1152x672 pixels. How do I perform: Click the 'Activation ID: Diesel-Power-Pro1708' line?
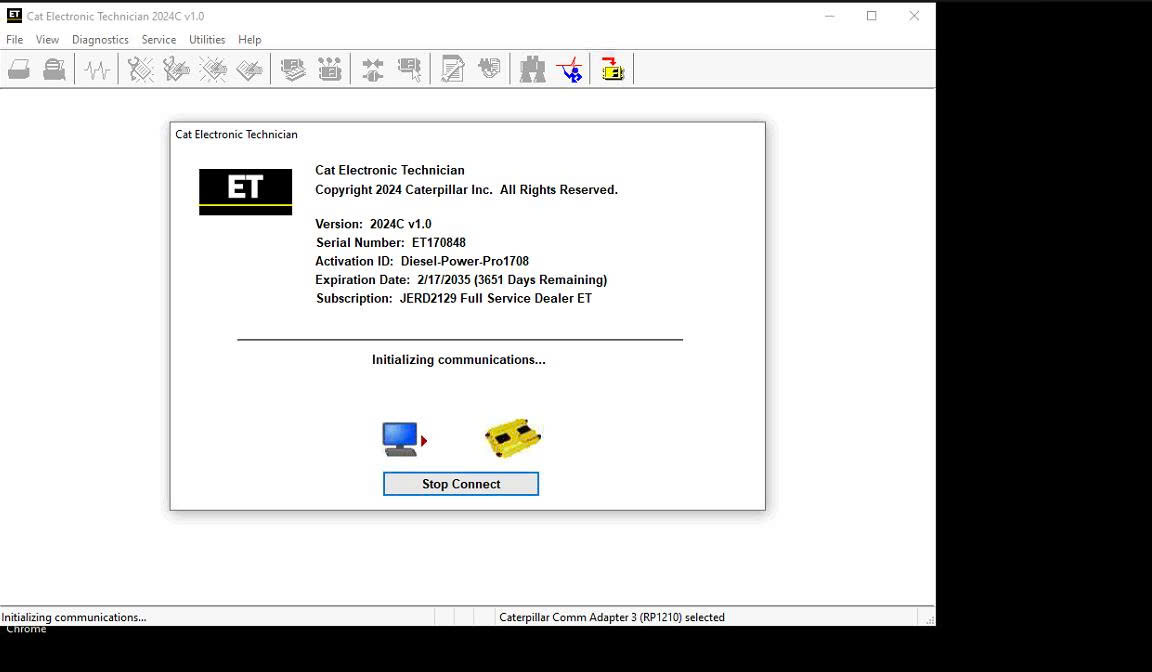tap(422, 261)
